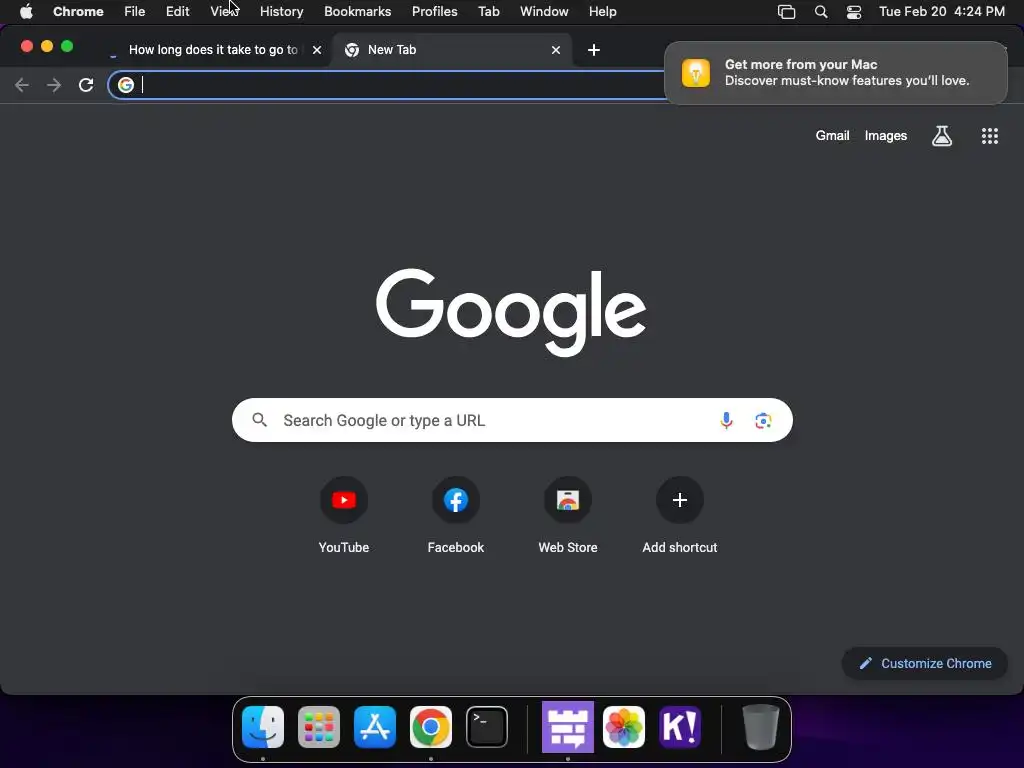Open Finder from the dock
The width and height of the screenshot is (1024, 768).
263,727
